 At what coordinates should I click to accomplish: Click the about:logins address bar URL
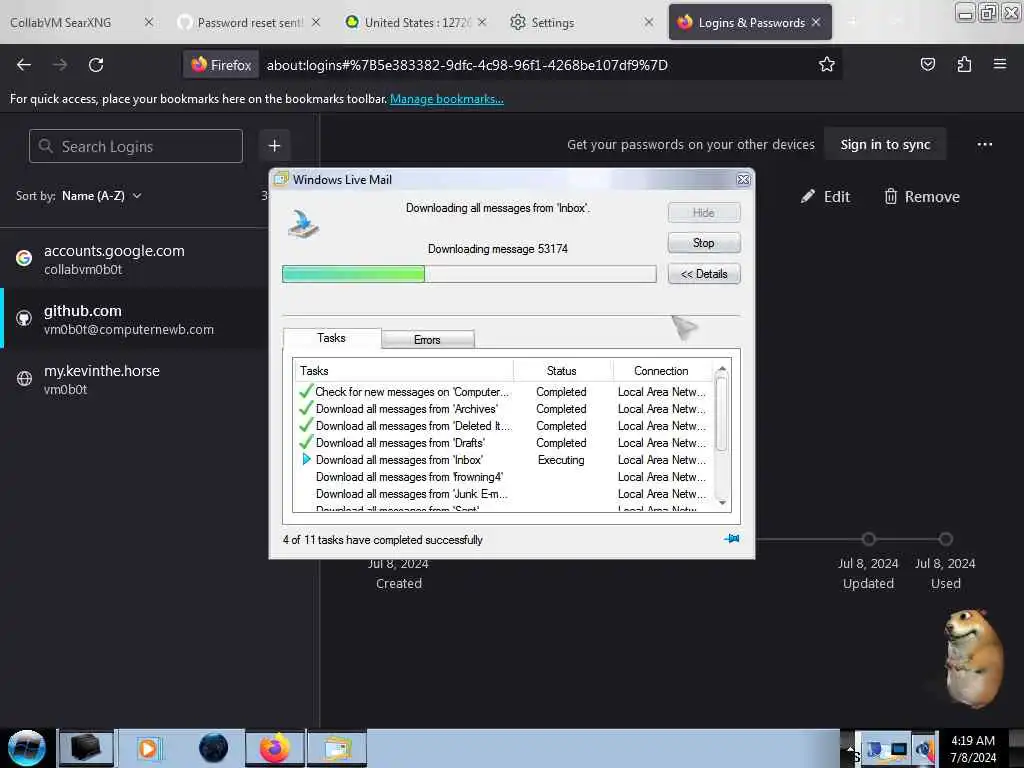(467, 65)
